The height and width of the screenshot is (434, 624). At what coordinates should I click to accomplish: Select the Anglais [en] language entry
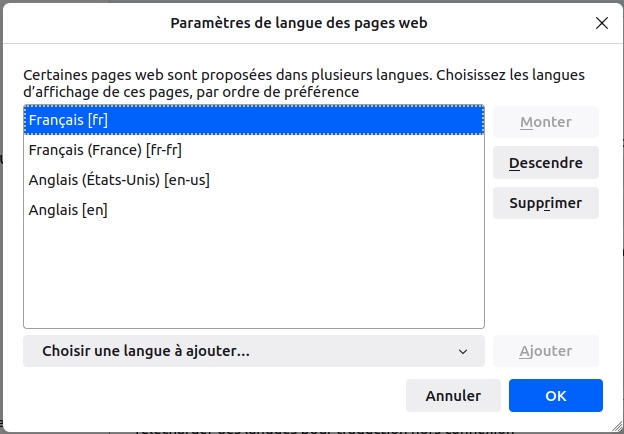coord(68,210)
